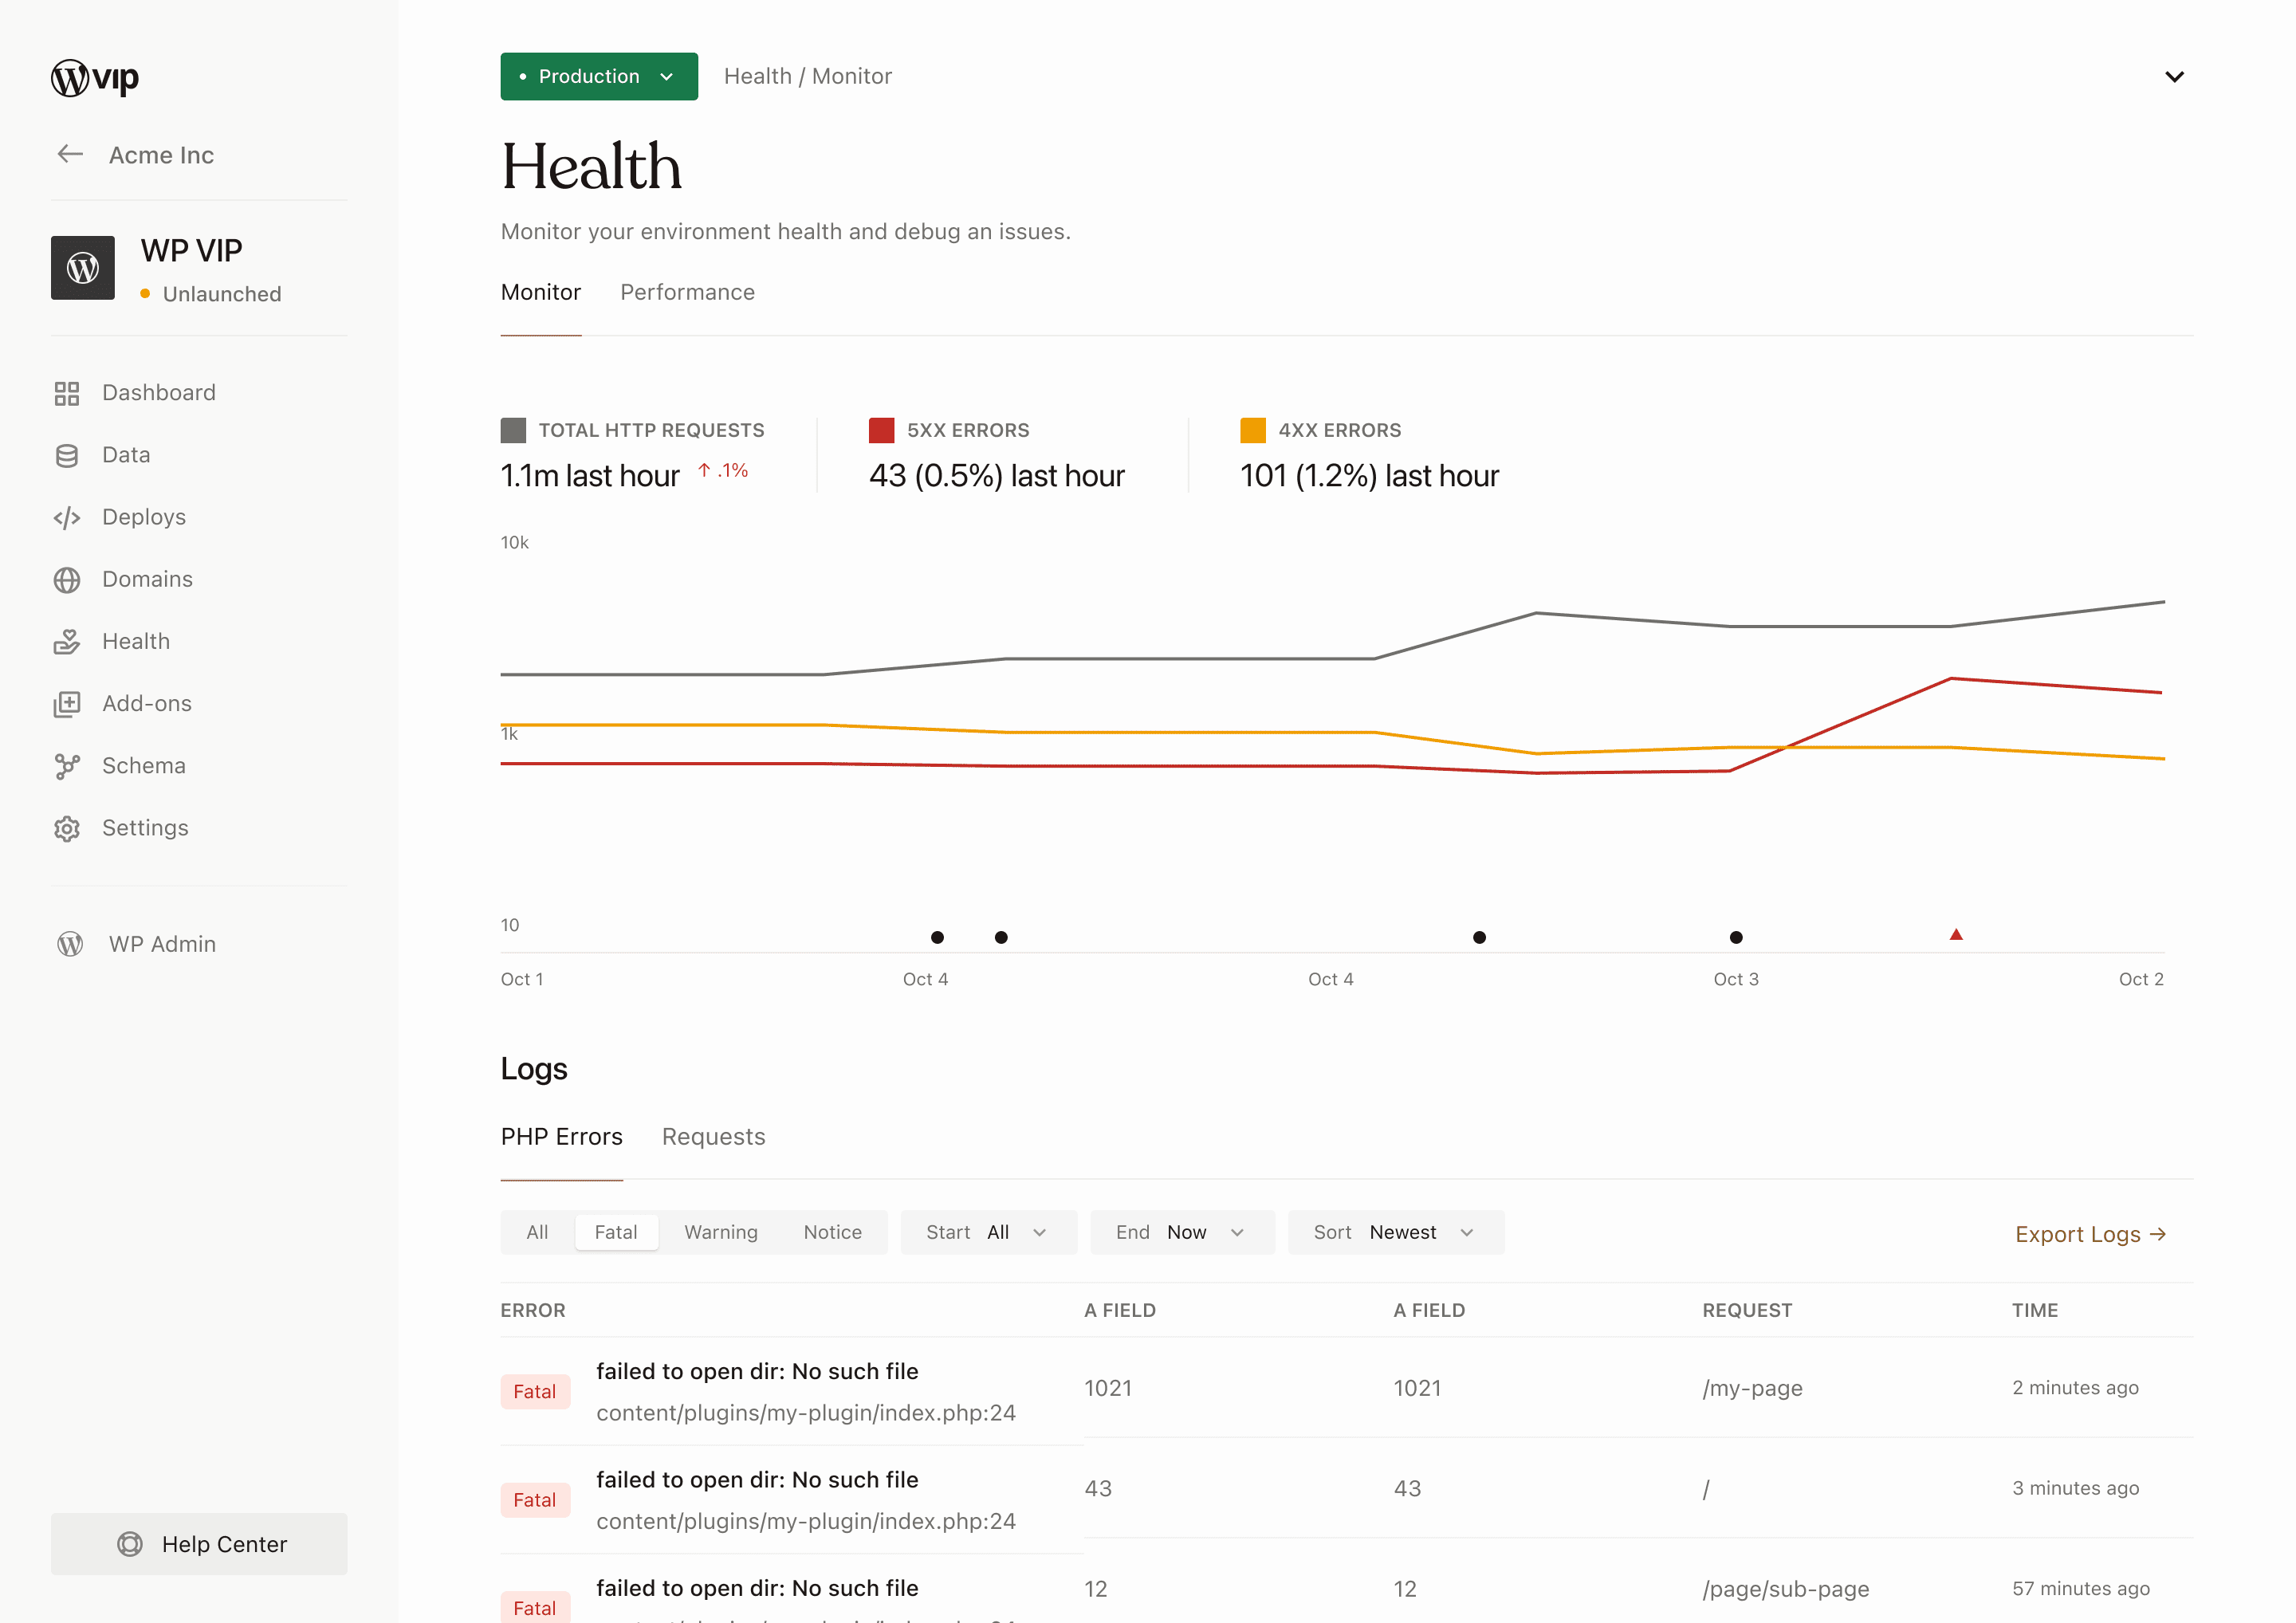This screenshot has width=2296, height=1623.
Task: Click the Add-ons icon in sidebar
Action: (x=67, y=702)
